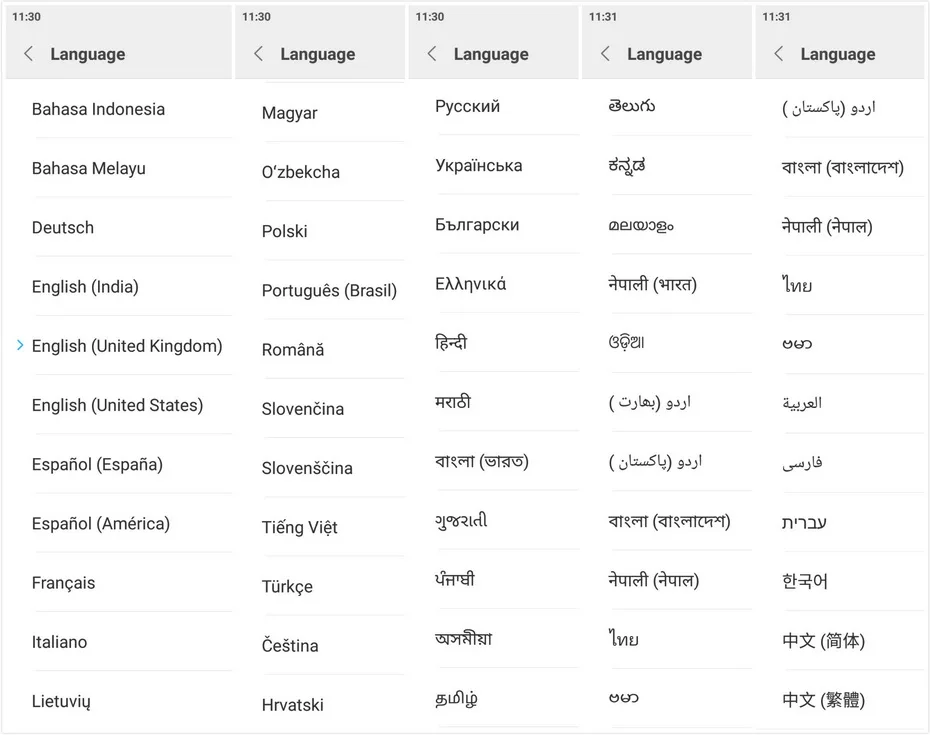Select English (United States)
Screen dimensions: 930x735
click(x=117, y=406)
